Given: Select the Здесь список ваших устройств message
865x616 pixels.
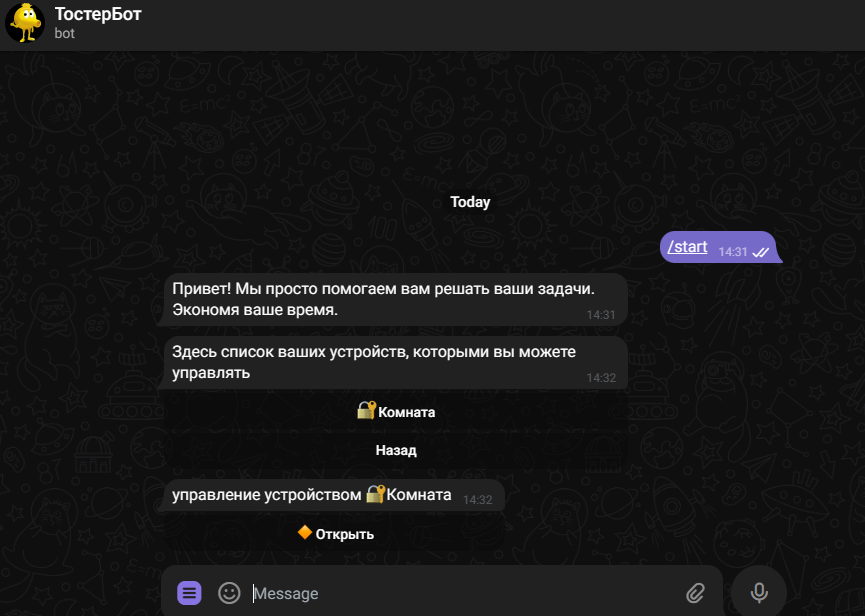Looking at the screenshot, I should (396, 362).
